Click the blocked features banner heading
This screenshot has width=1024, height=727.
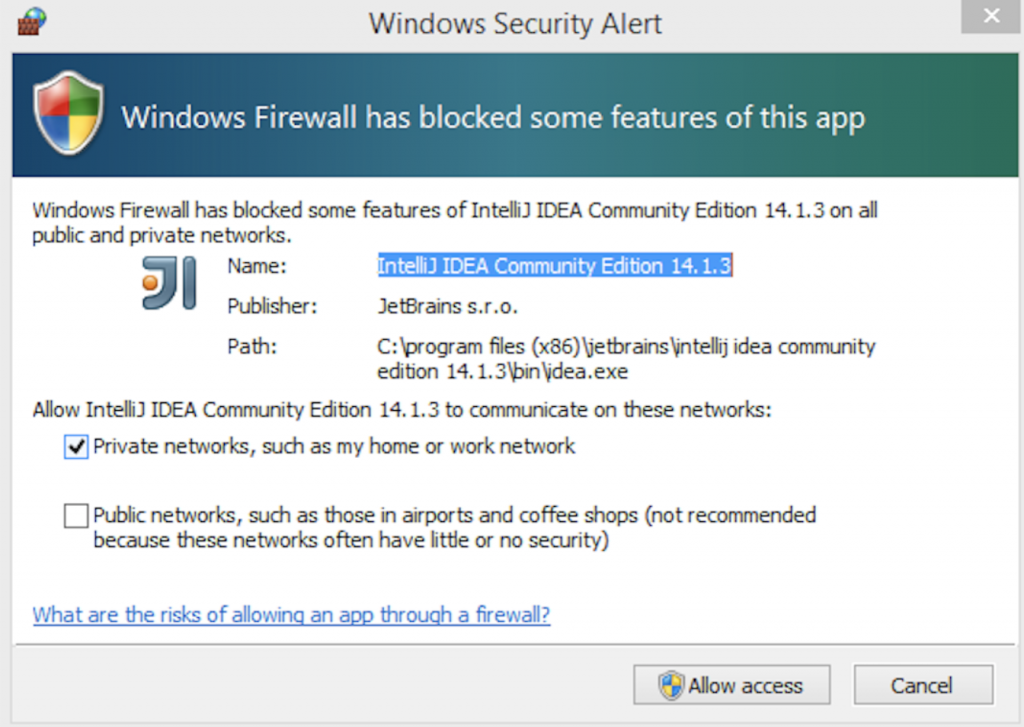(493, 118)
